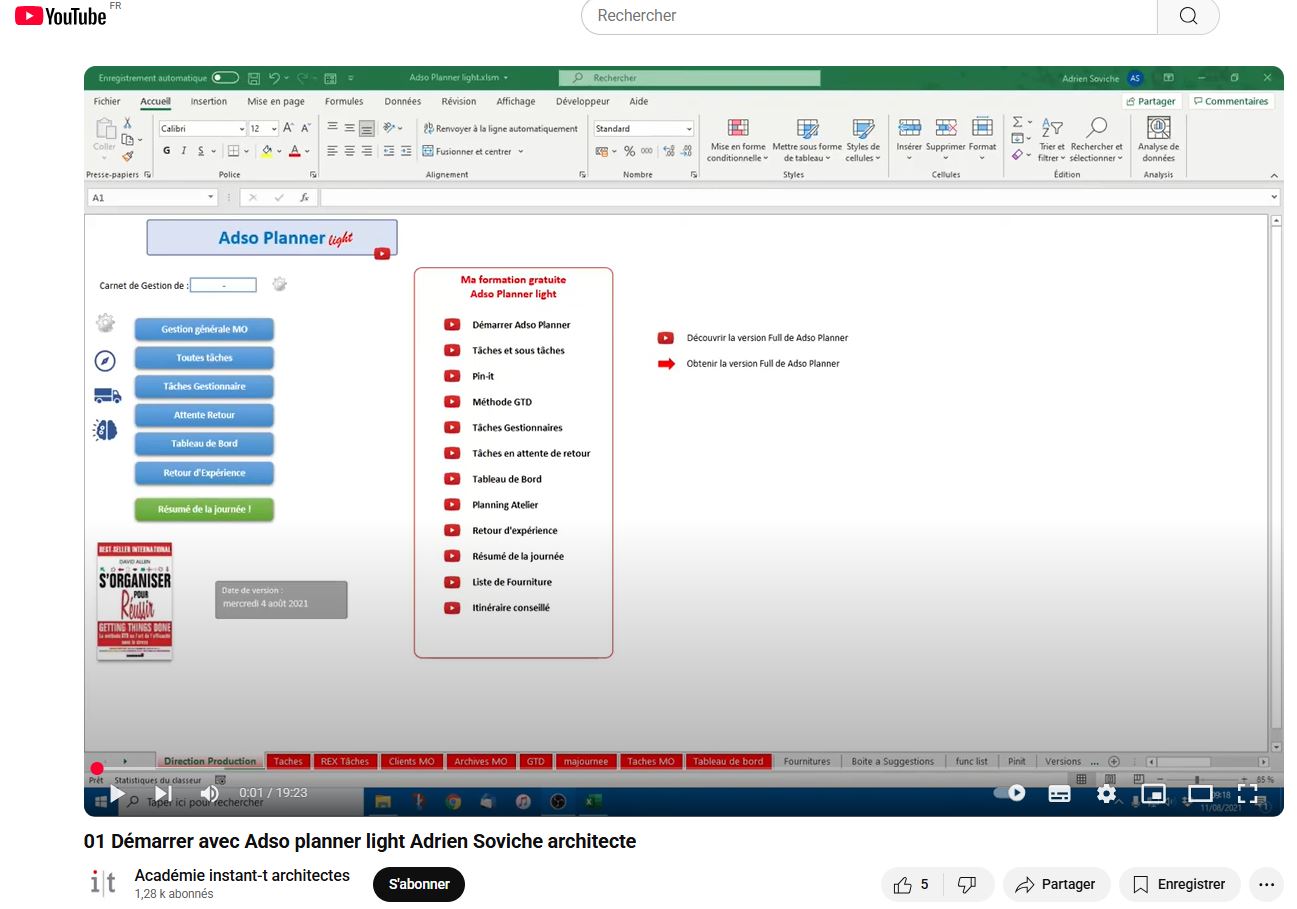The image size is (1297, 909).
Task: Open the miniplayer from player controls
Action: click(1153, 793)
